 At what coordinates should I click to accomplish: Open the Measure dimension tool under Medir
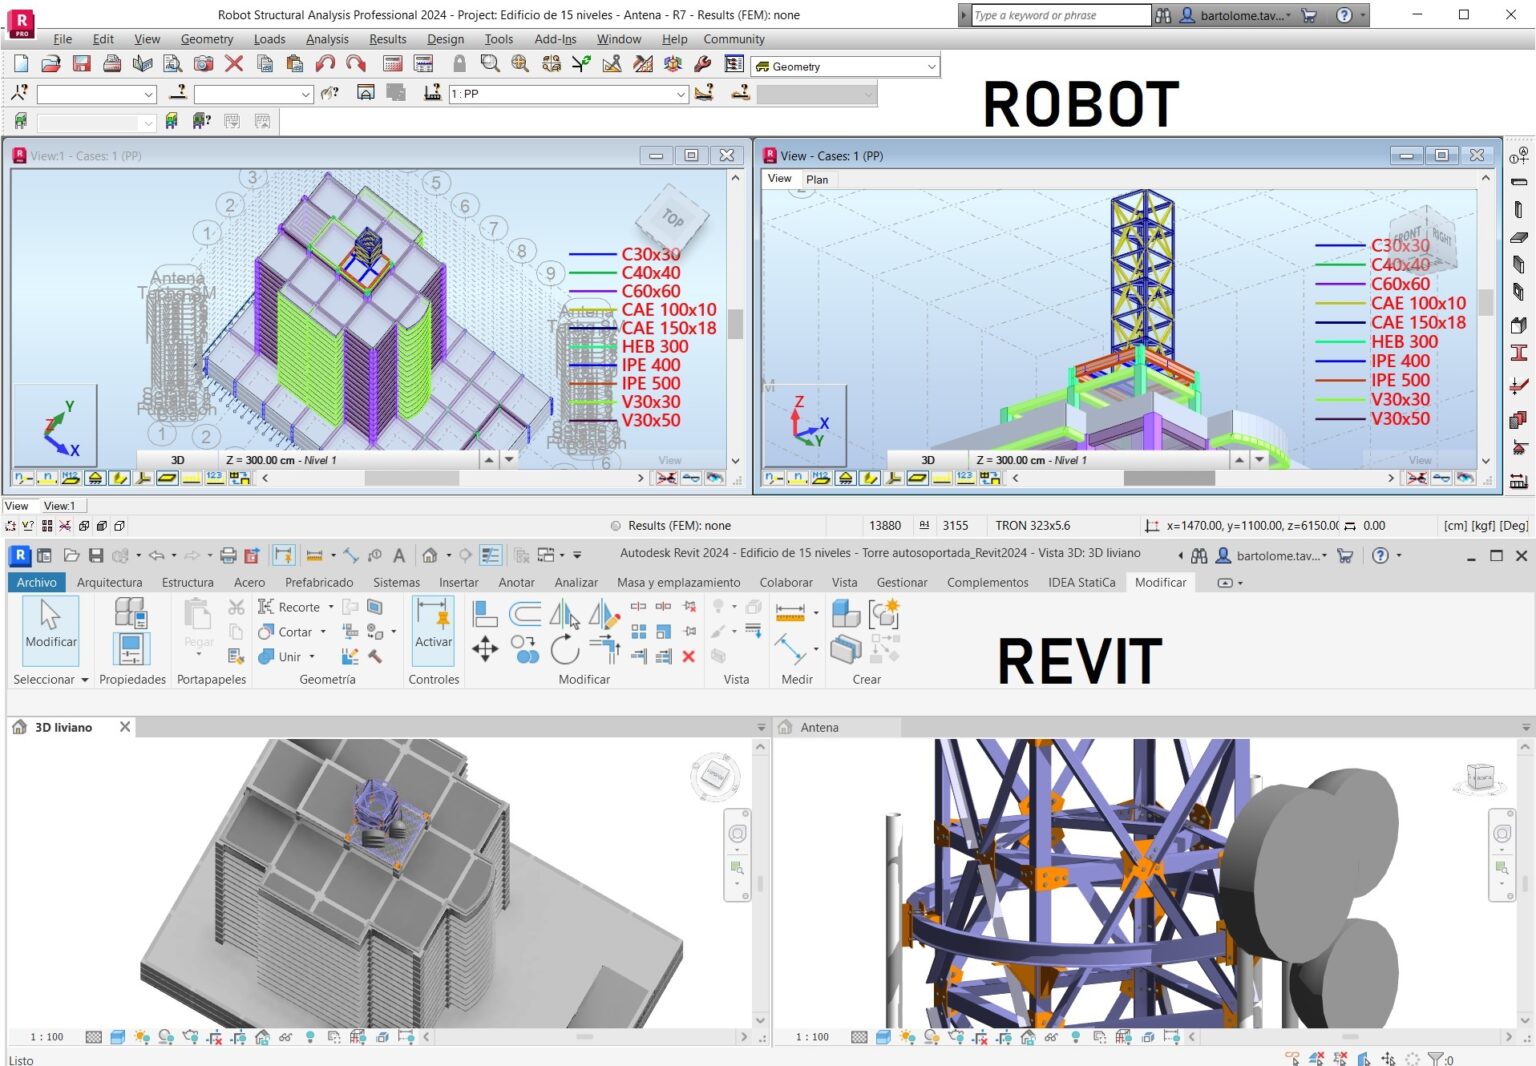tap(790, 611)
